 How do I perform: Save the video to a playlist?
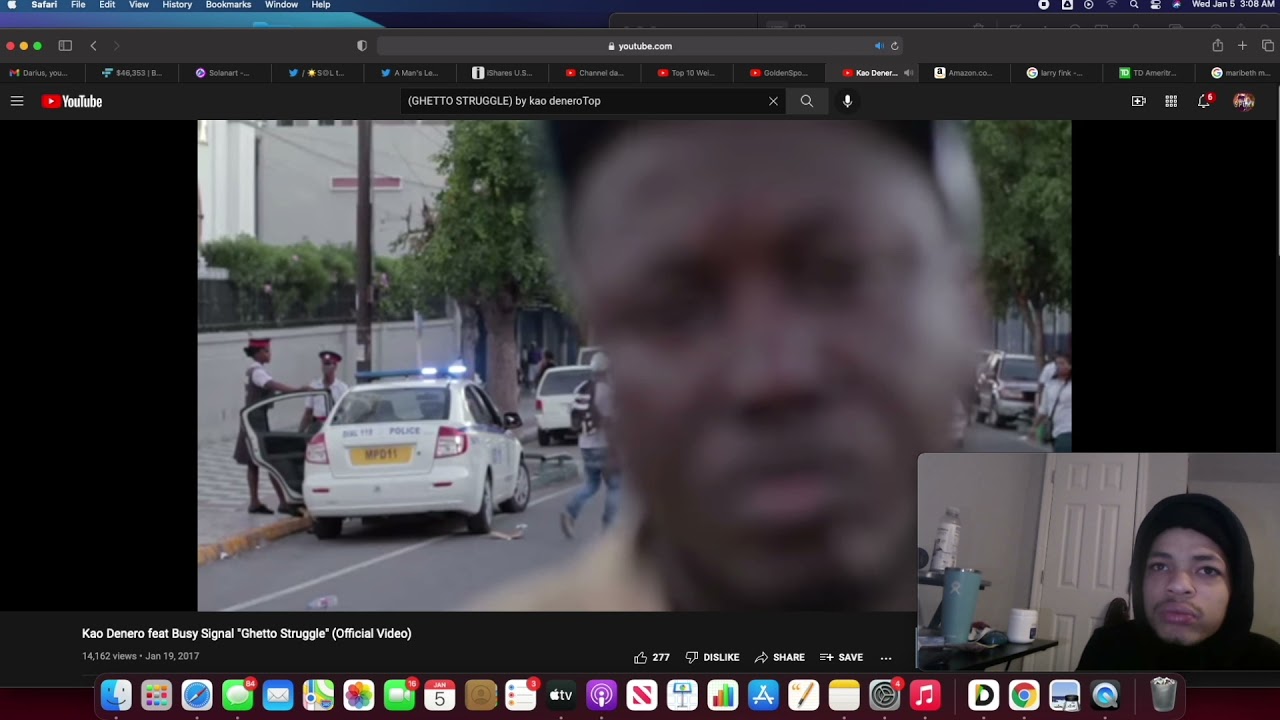tap(841, 657)
